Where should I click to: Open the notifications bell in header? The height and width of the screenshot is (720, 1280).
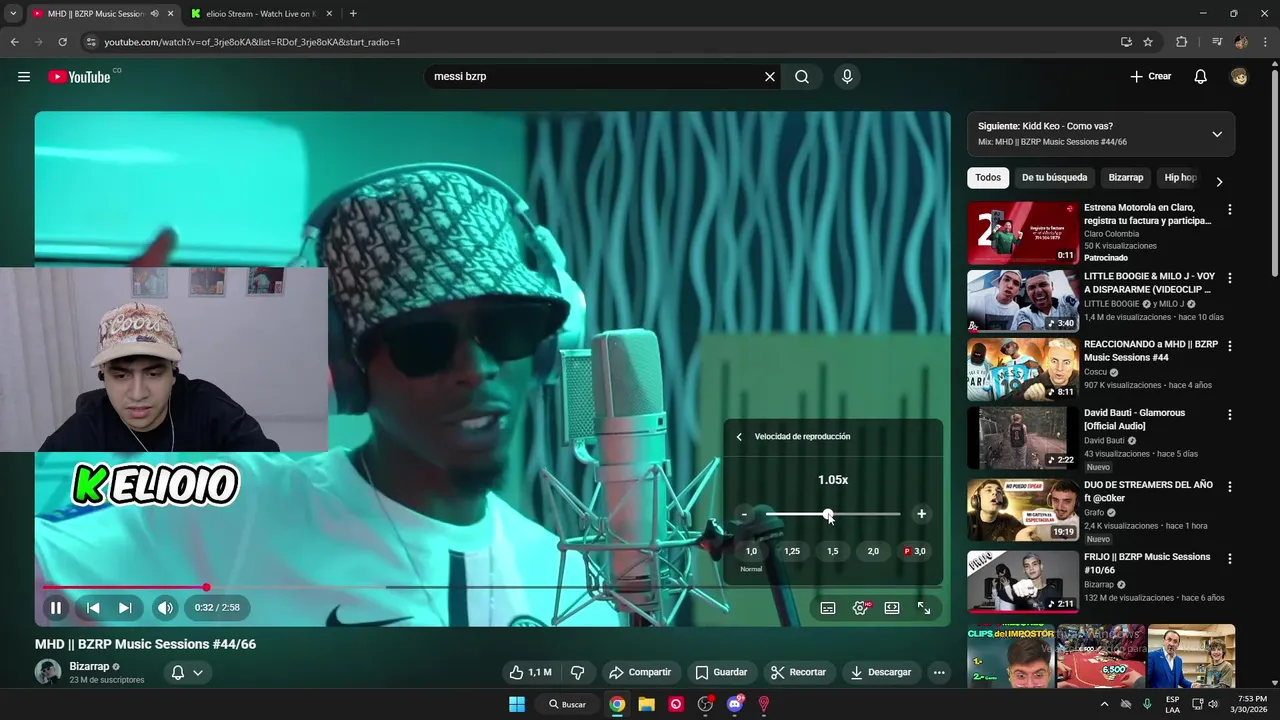tap(1201, 77)
